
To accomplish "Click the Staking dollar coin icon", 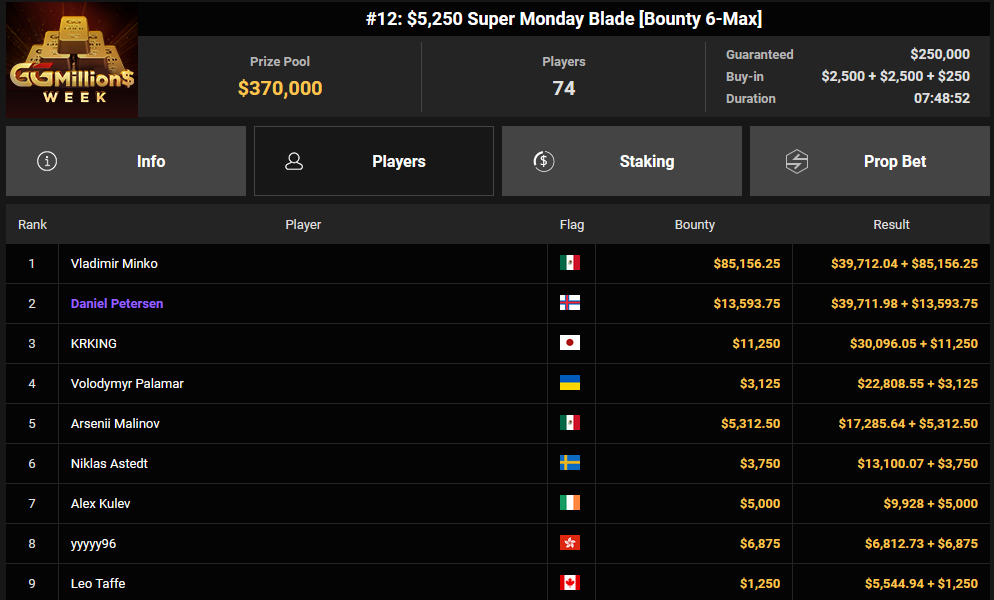I will pos(543,161).
